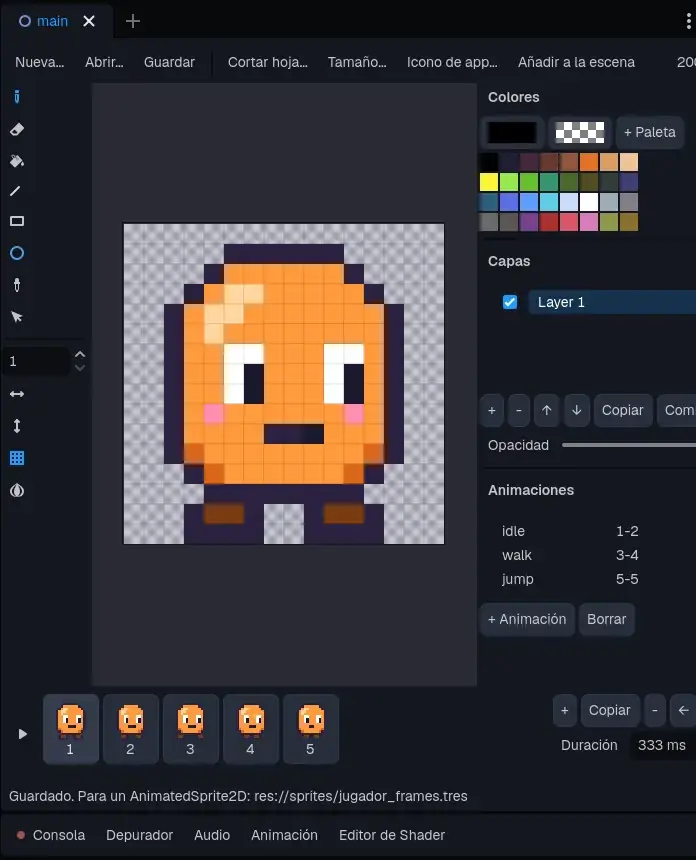Screen dimensions: 696x860
Task: Activate the ellipse shape tool
Action: pos(17,253)
